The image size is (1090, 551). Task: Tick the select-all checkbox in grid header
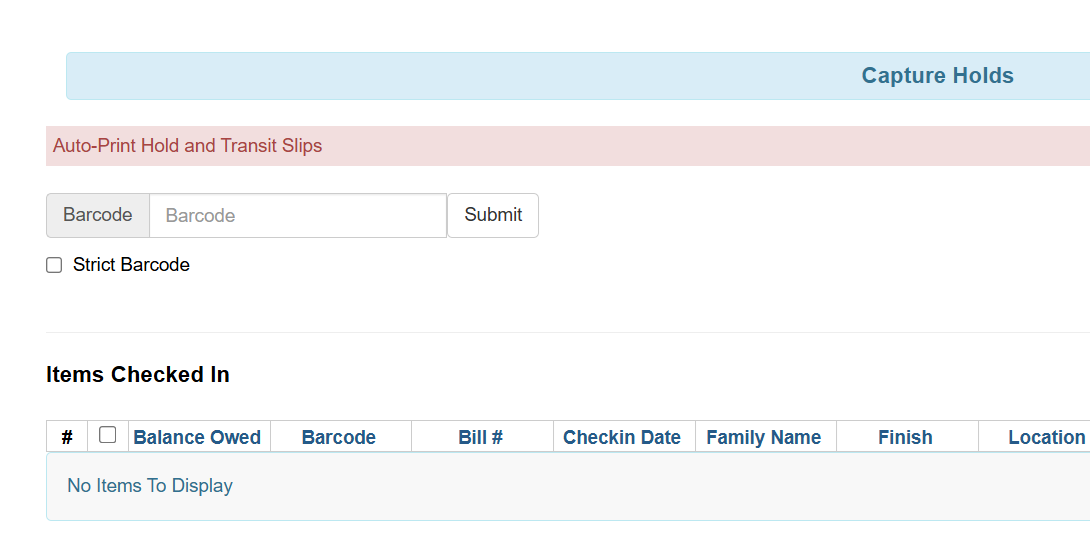point(108,435)
